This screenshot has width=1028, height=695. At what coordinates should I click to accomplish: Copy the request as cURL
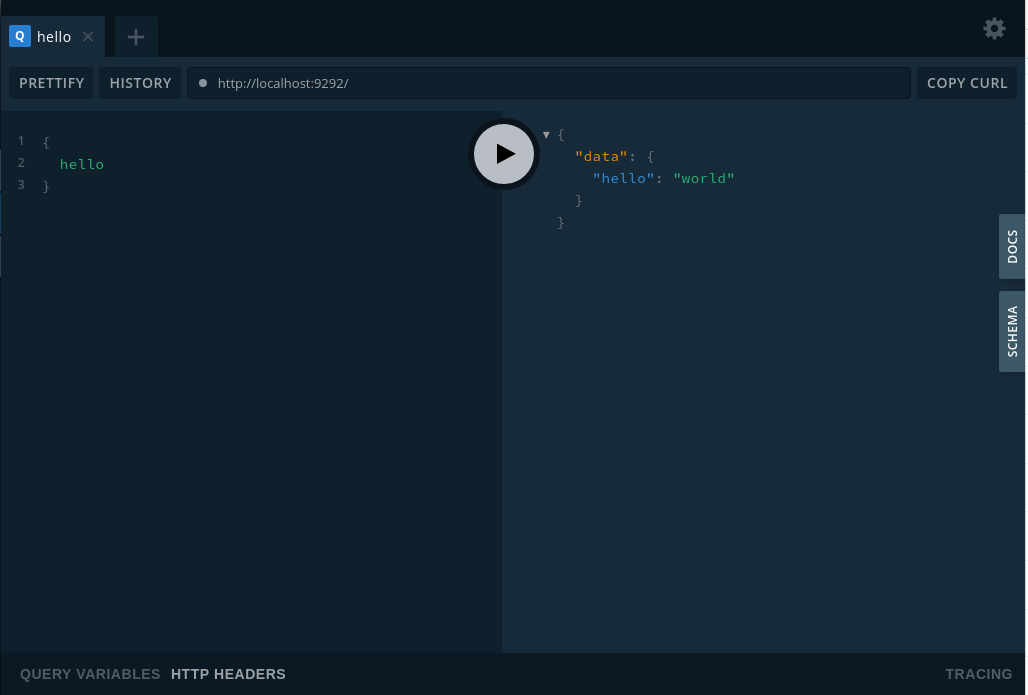966,83
